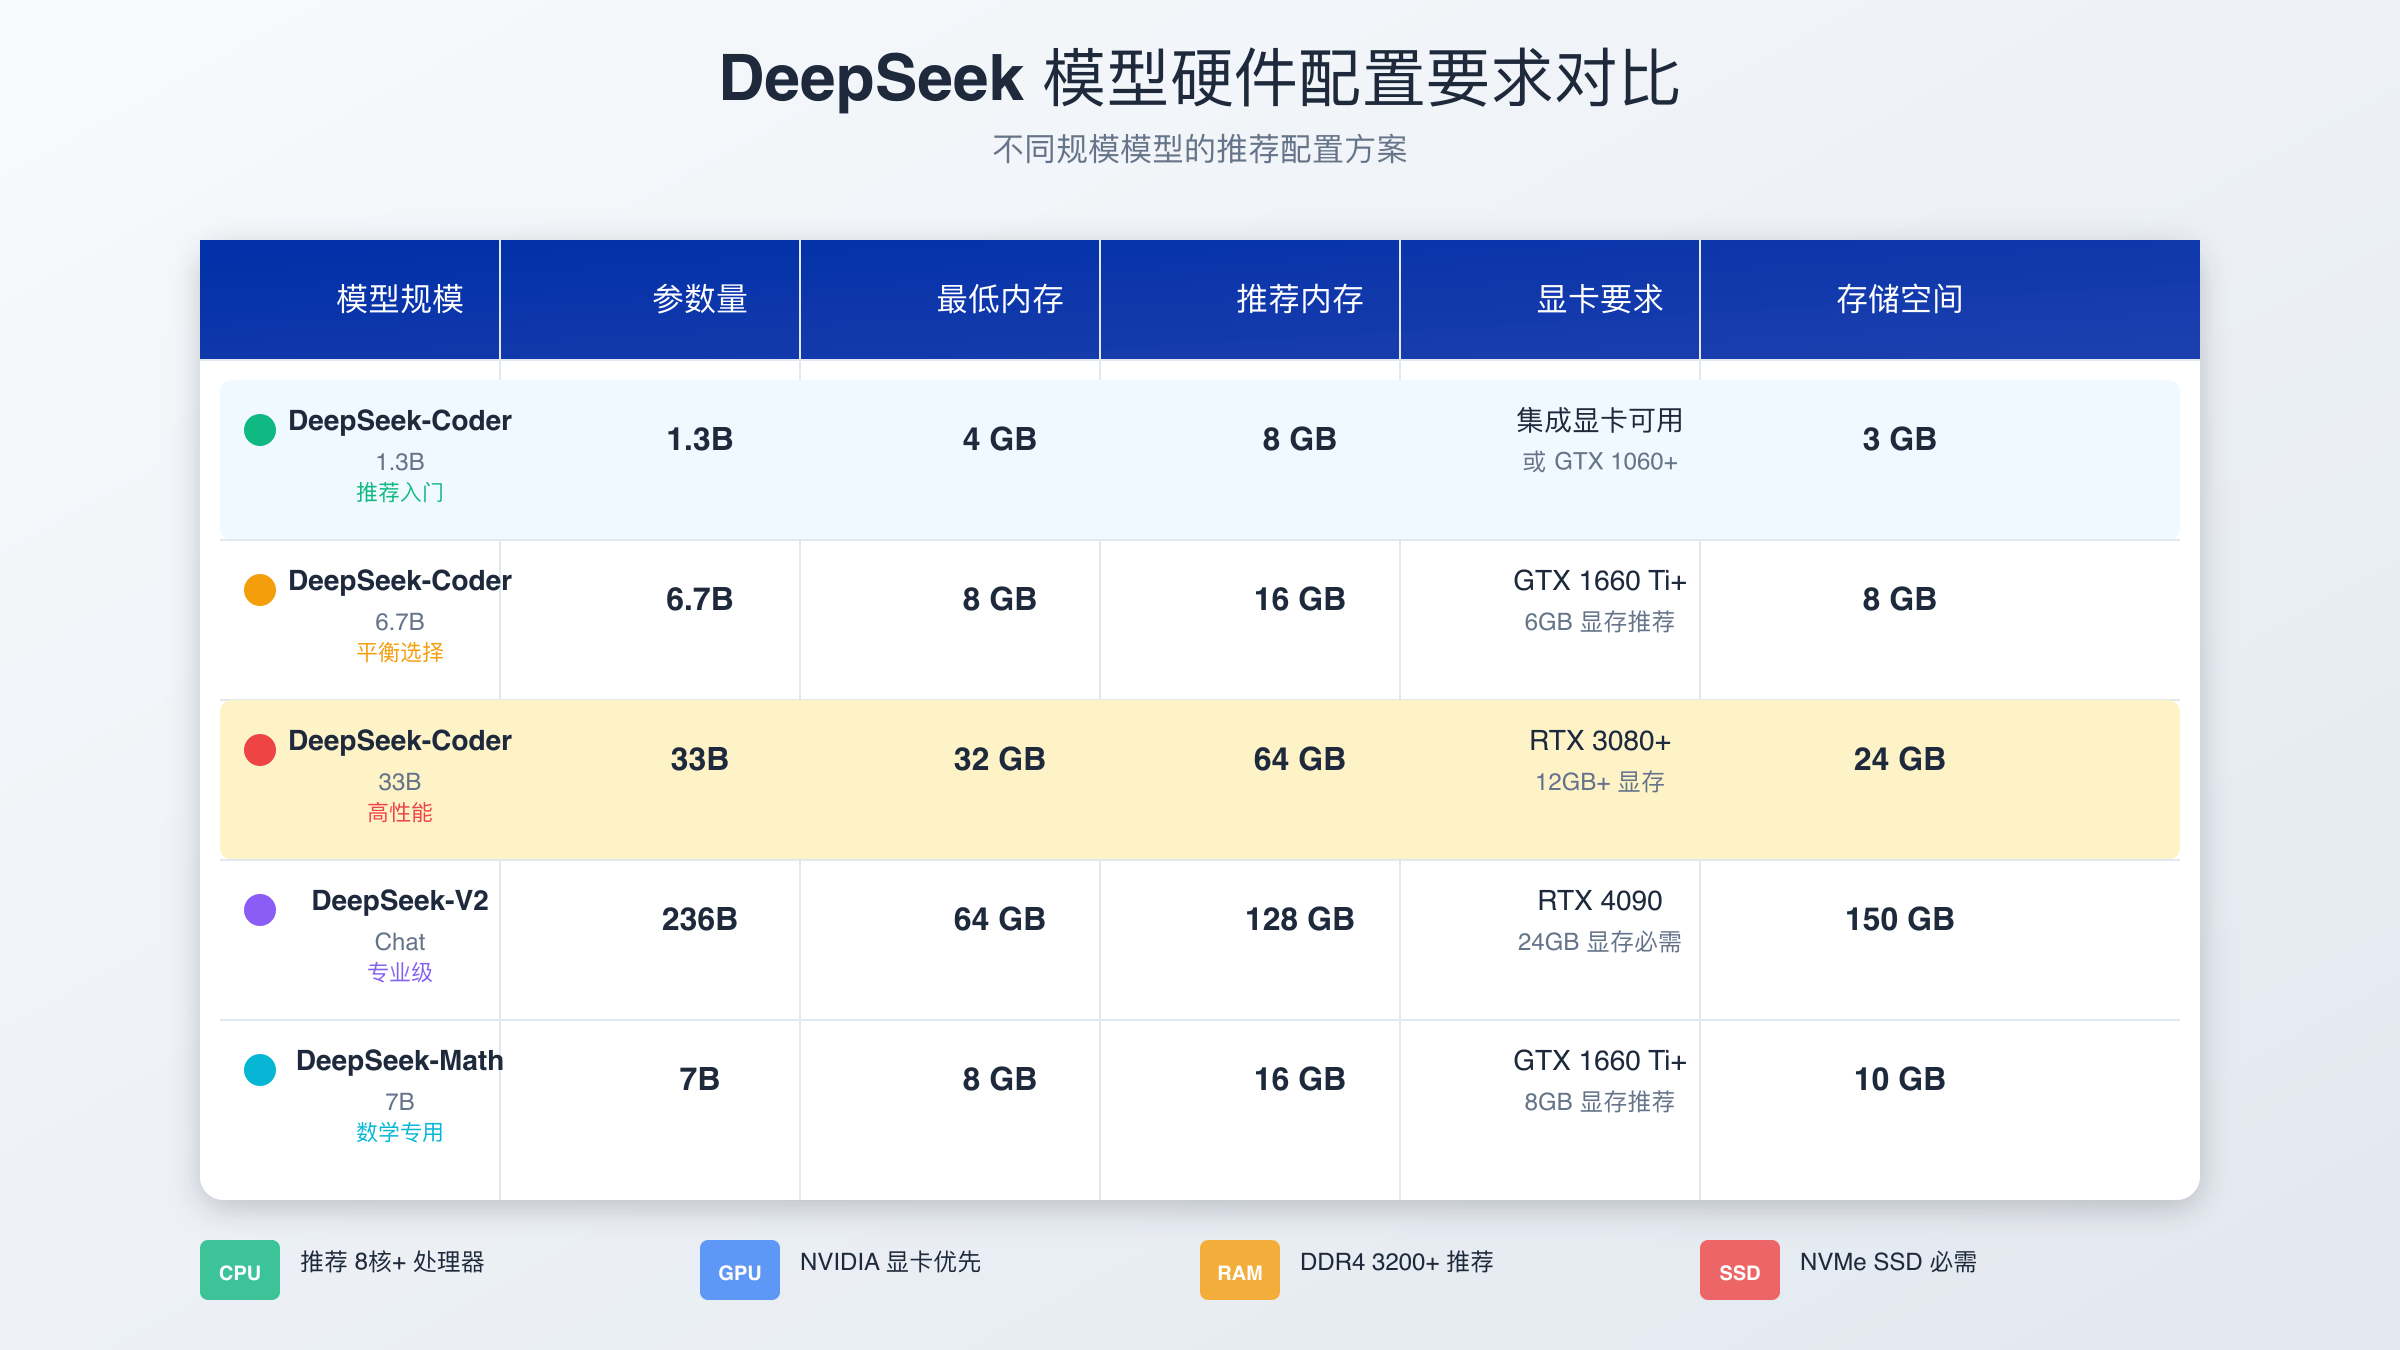
Task: Click the 10 GB storage cell
Action: 1900,1079
